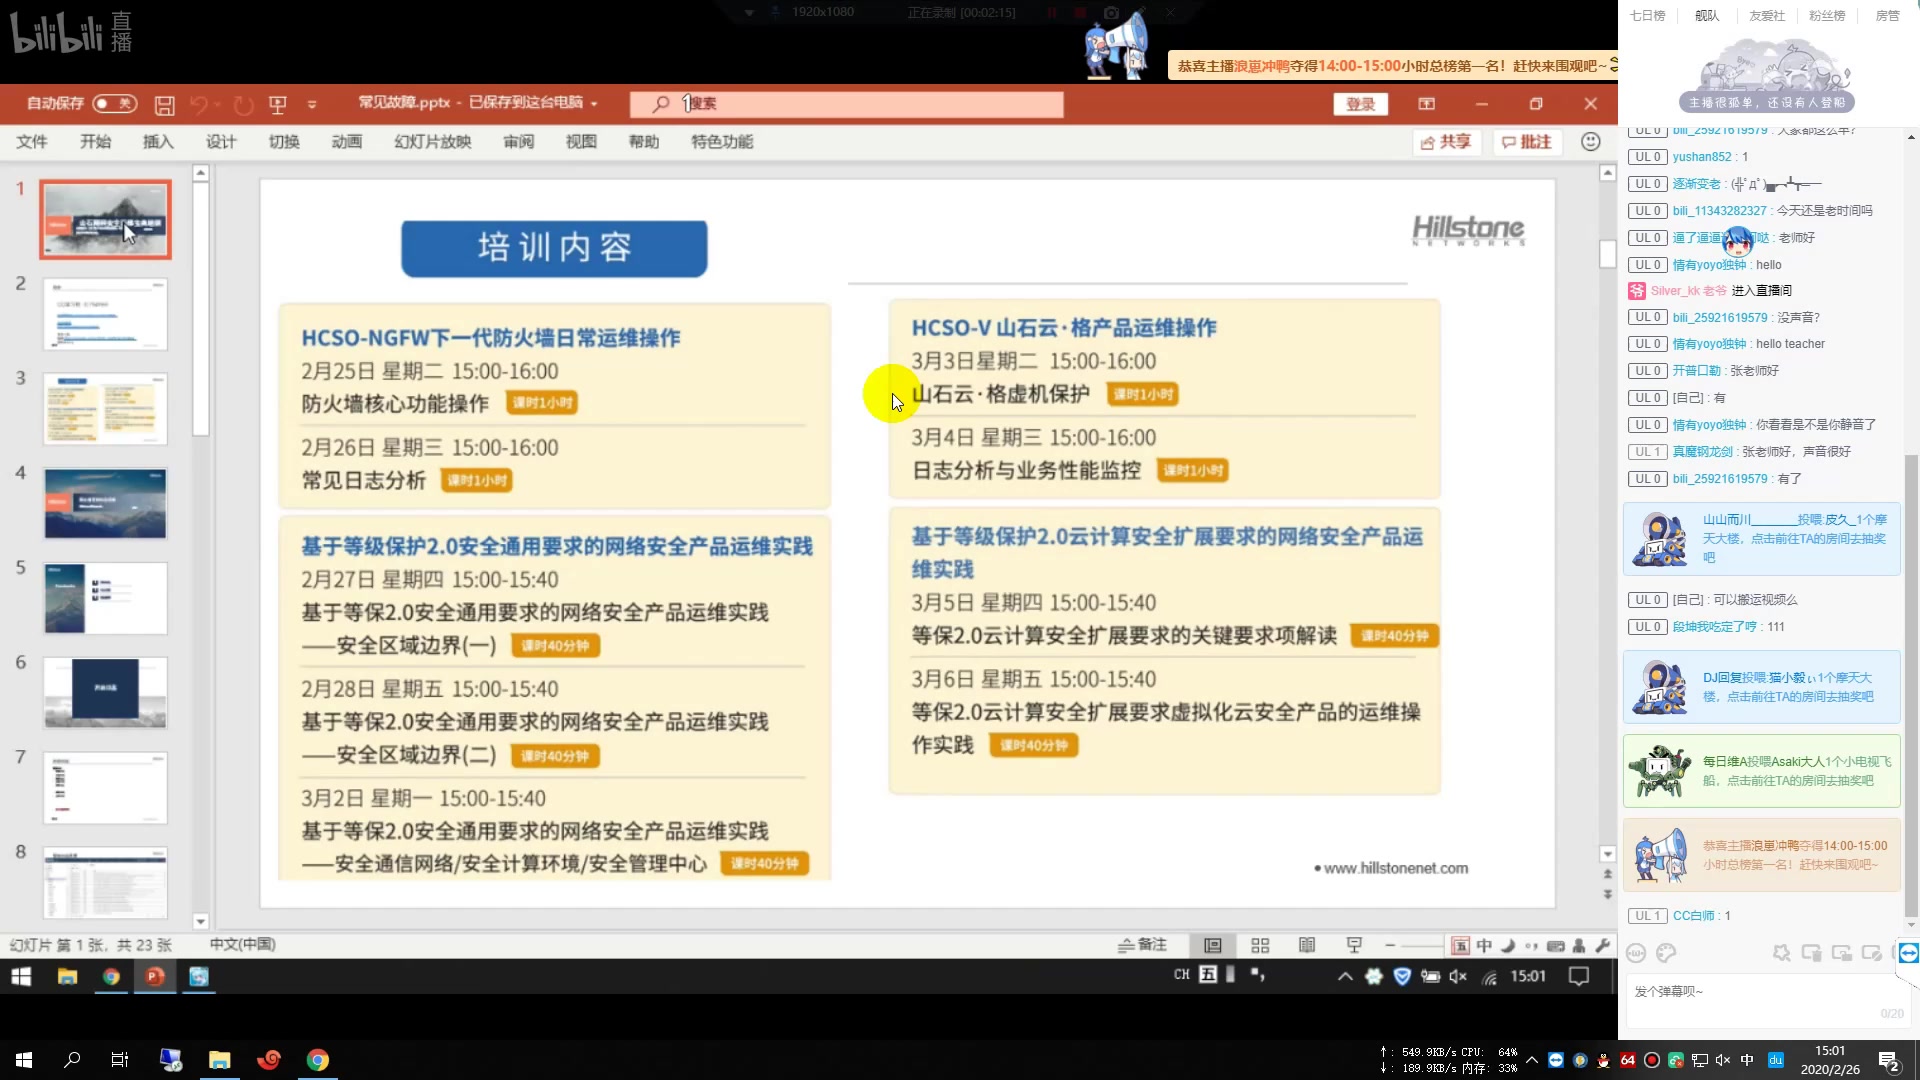
Task: Open the 审阅 ribbon tab
Action: 519,142
